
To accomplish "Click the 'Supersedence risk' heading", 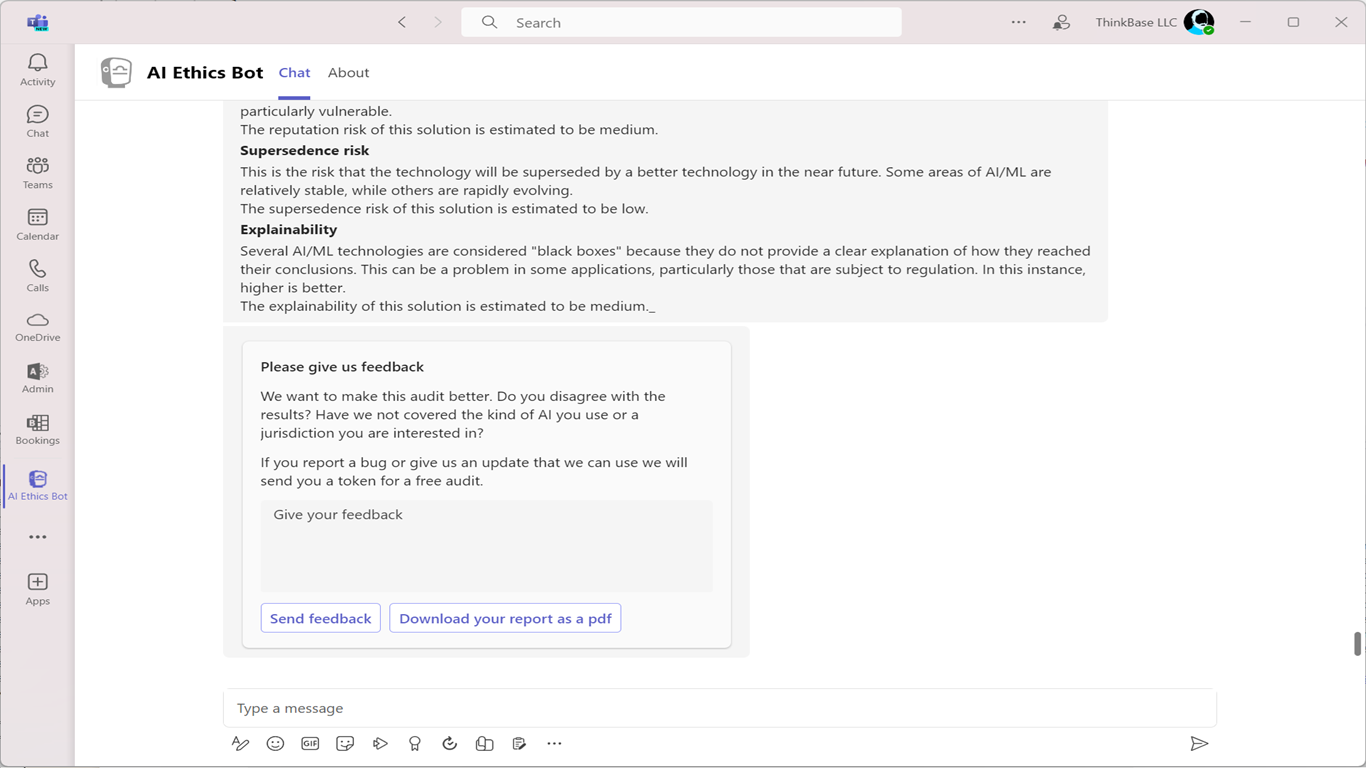I will 304,150.
